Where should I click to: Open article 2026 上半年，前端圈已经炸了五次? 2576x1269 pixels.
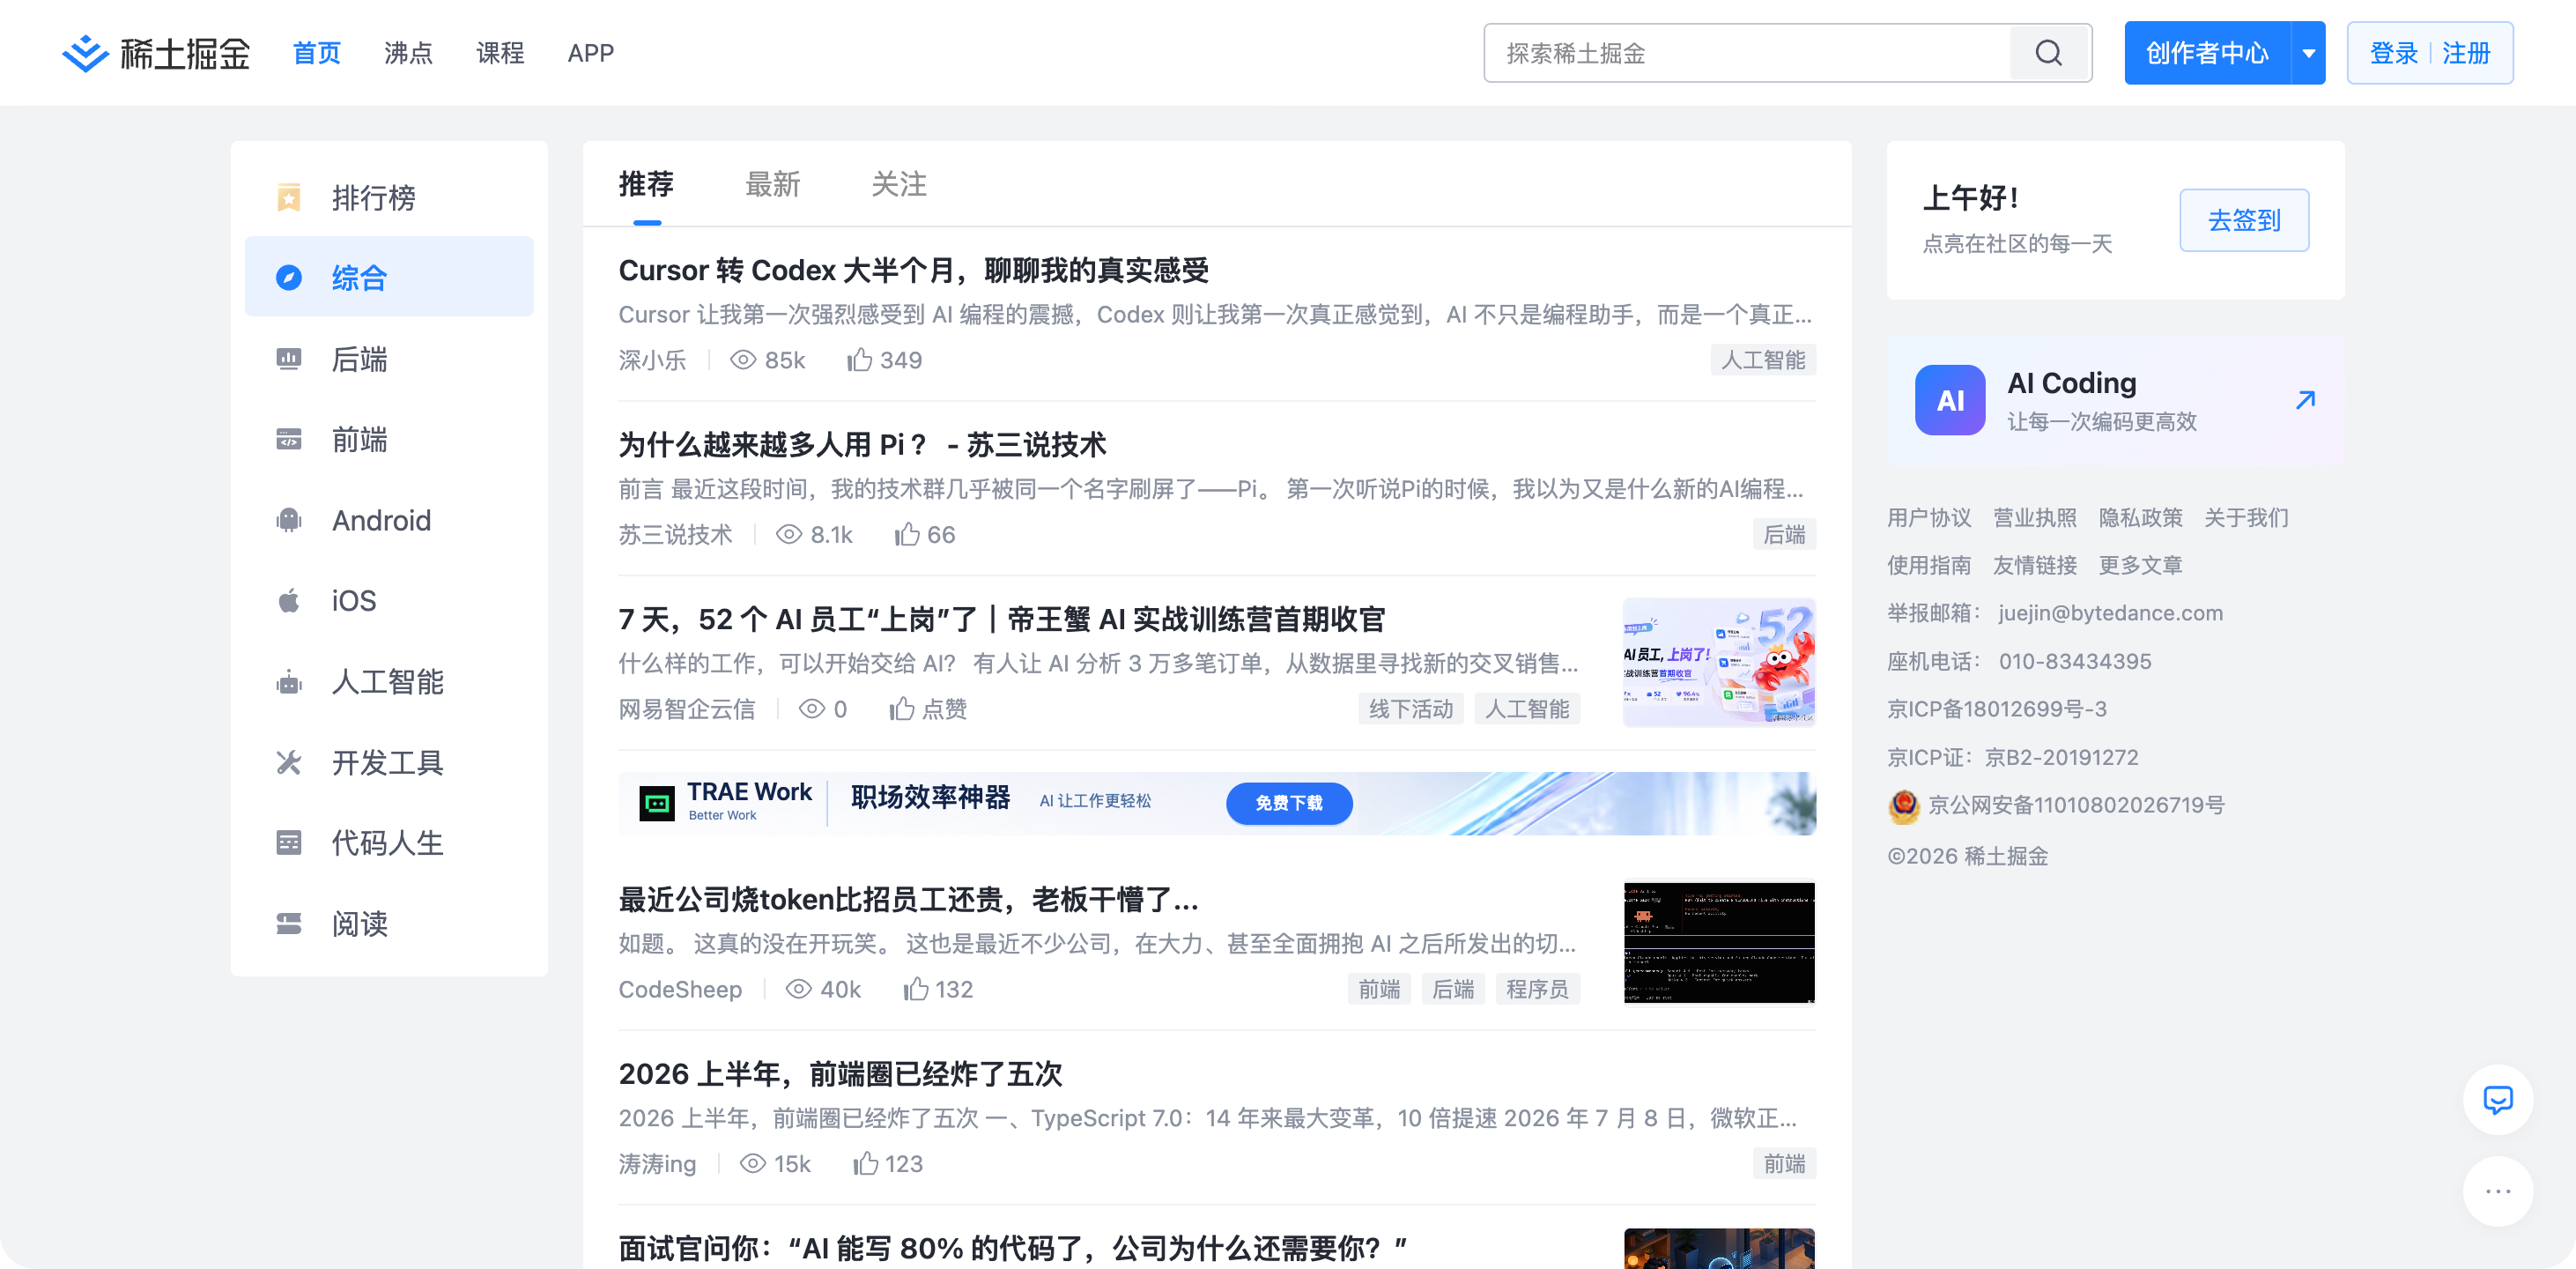coord(840,1073)
